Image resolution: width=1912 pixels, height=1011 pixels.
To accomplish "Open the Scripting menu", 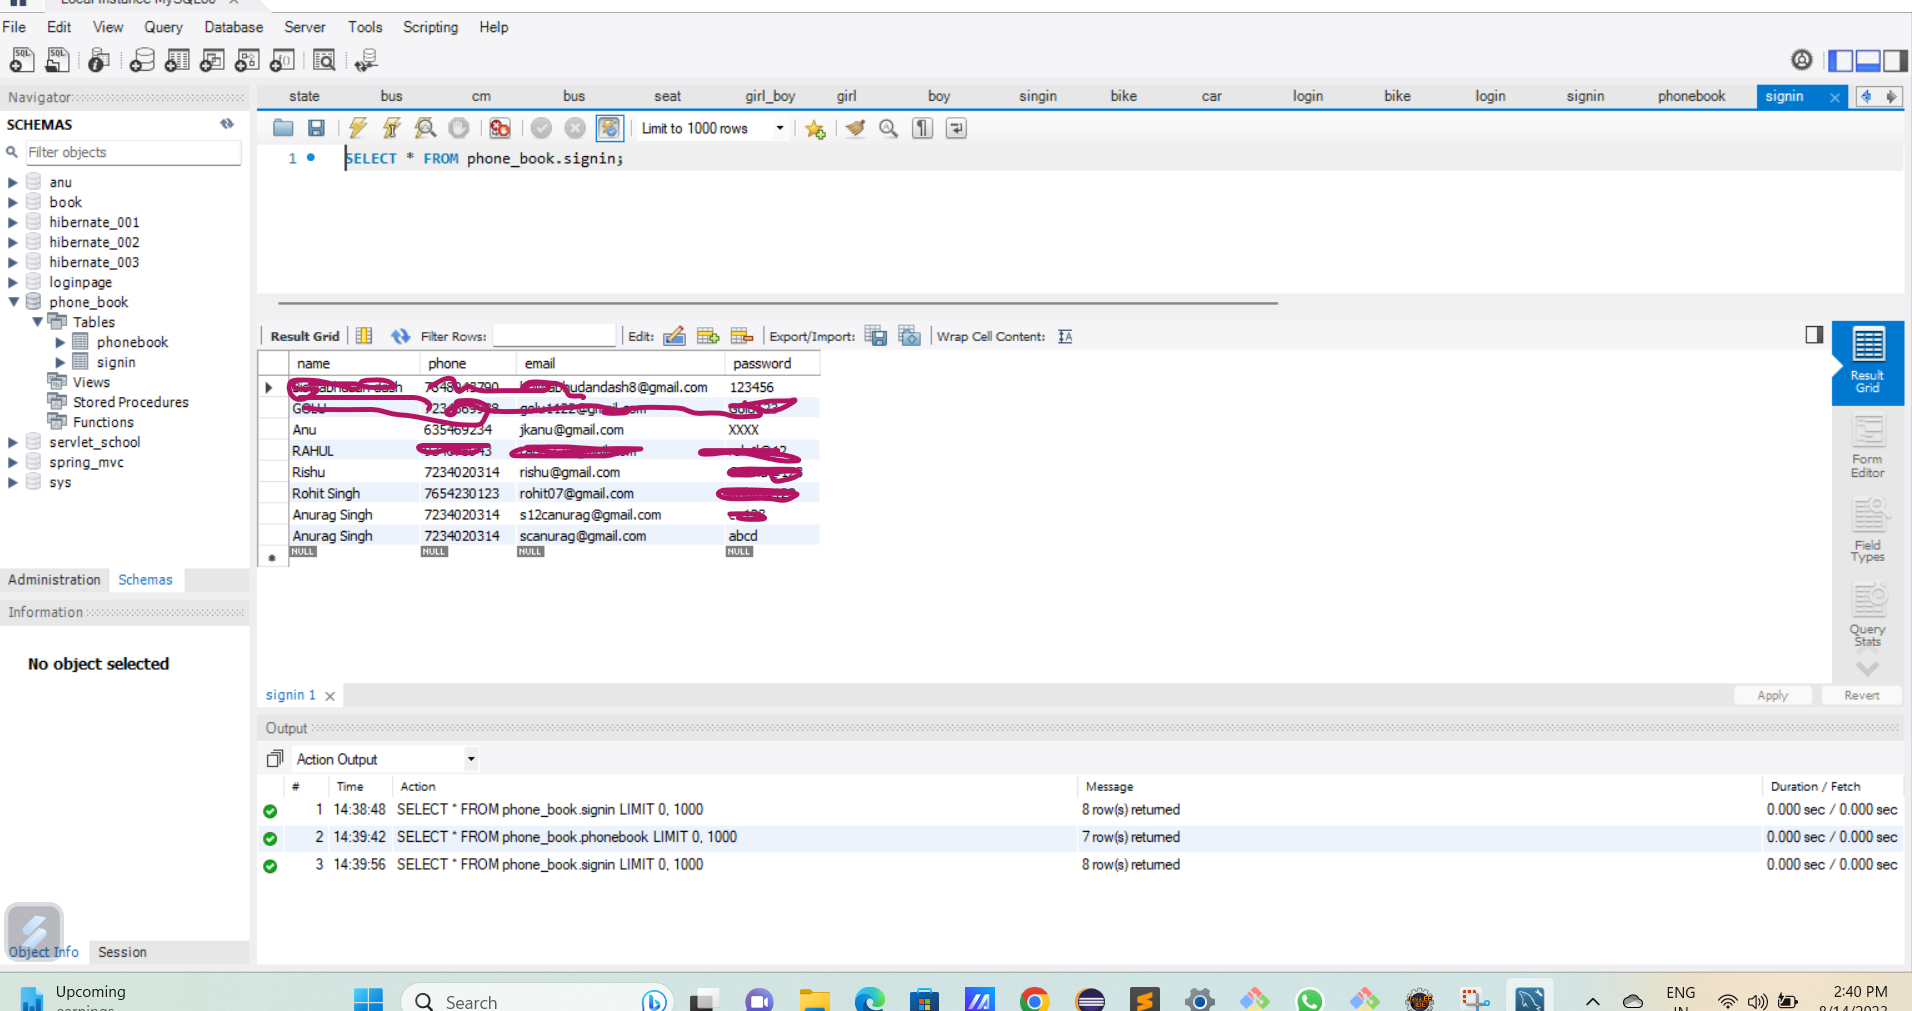I will coord(430,27).
